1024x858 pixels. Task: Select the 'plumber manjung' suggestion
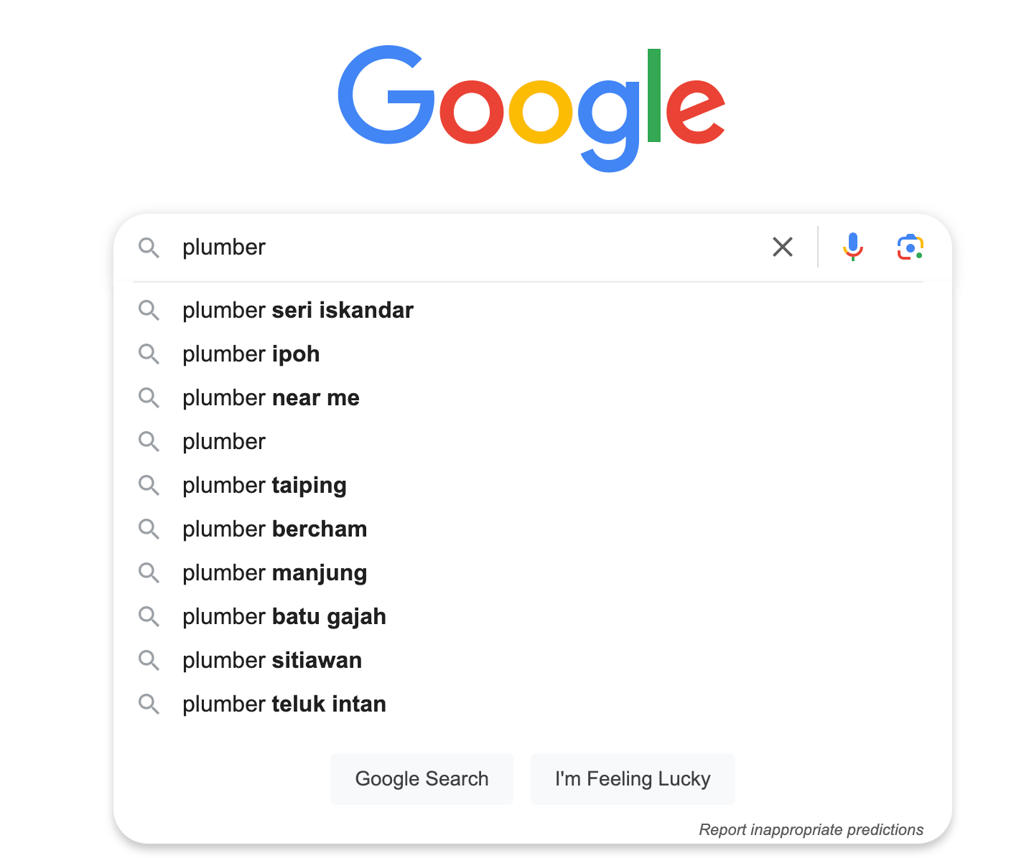tap(274, 573)
